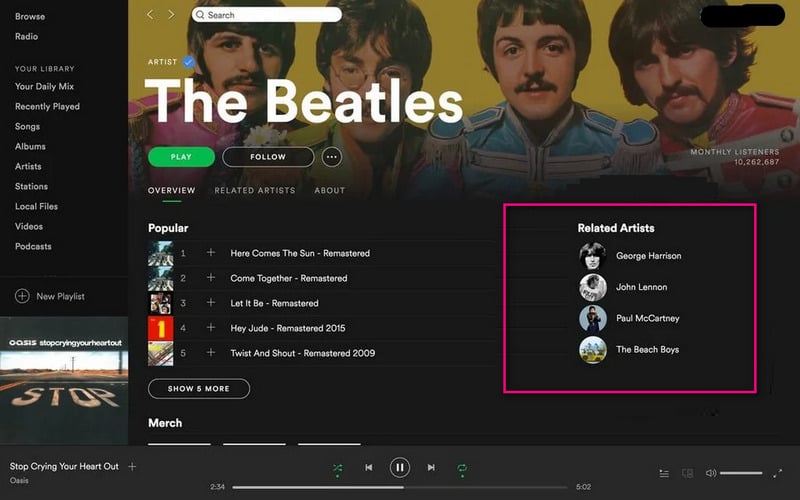Expand list with SHOW 5 MORE
The image size is (800, 500).
[x=199, y=389]
